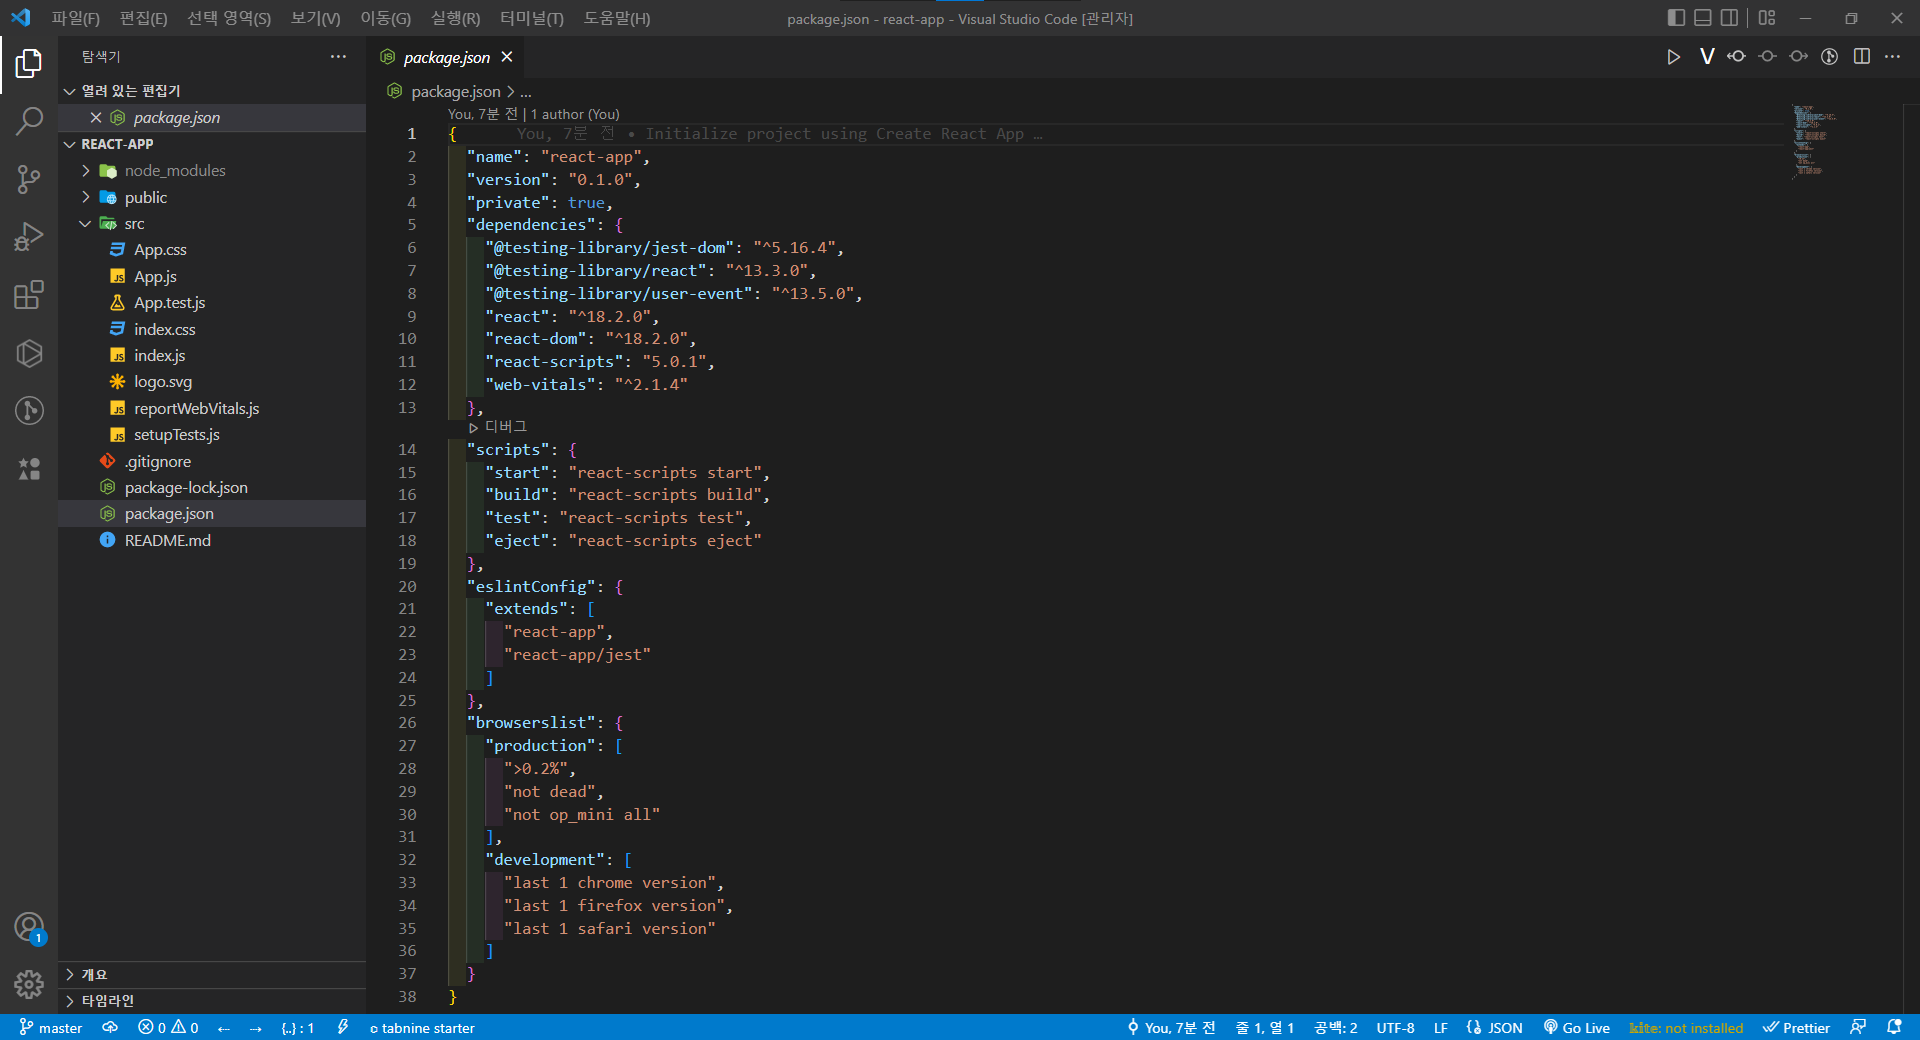The width and height of the screenshot is (1920, 1040).
Task: Click the LF end-of-line indicator
Action: 1441,1028
